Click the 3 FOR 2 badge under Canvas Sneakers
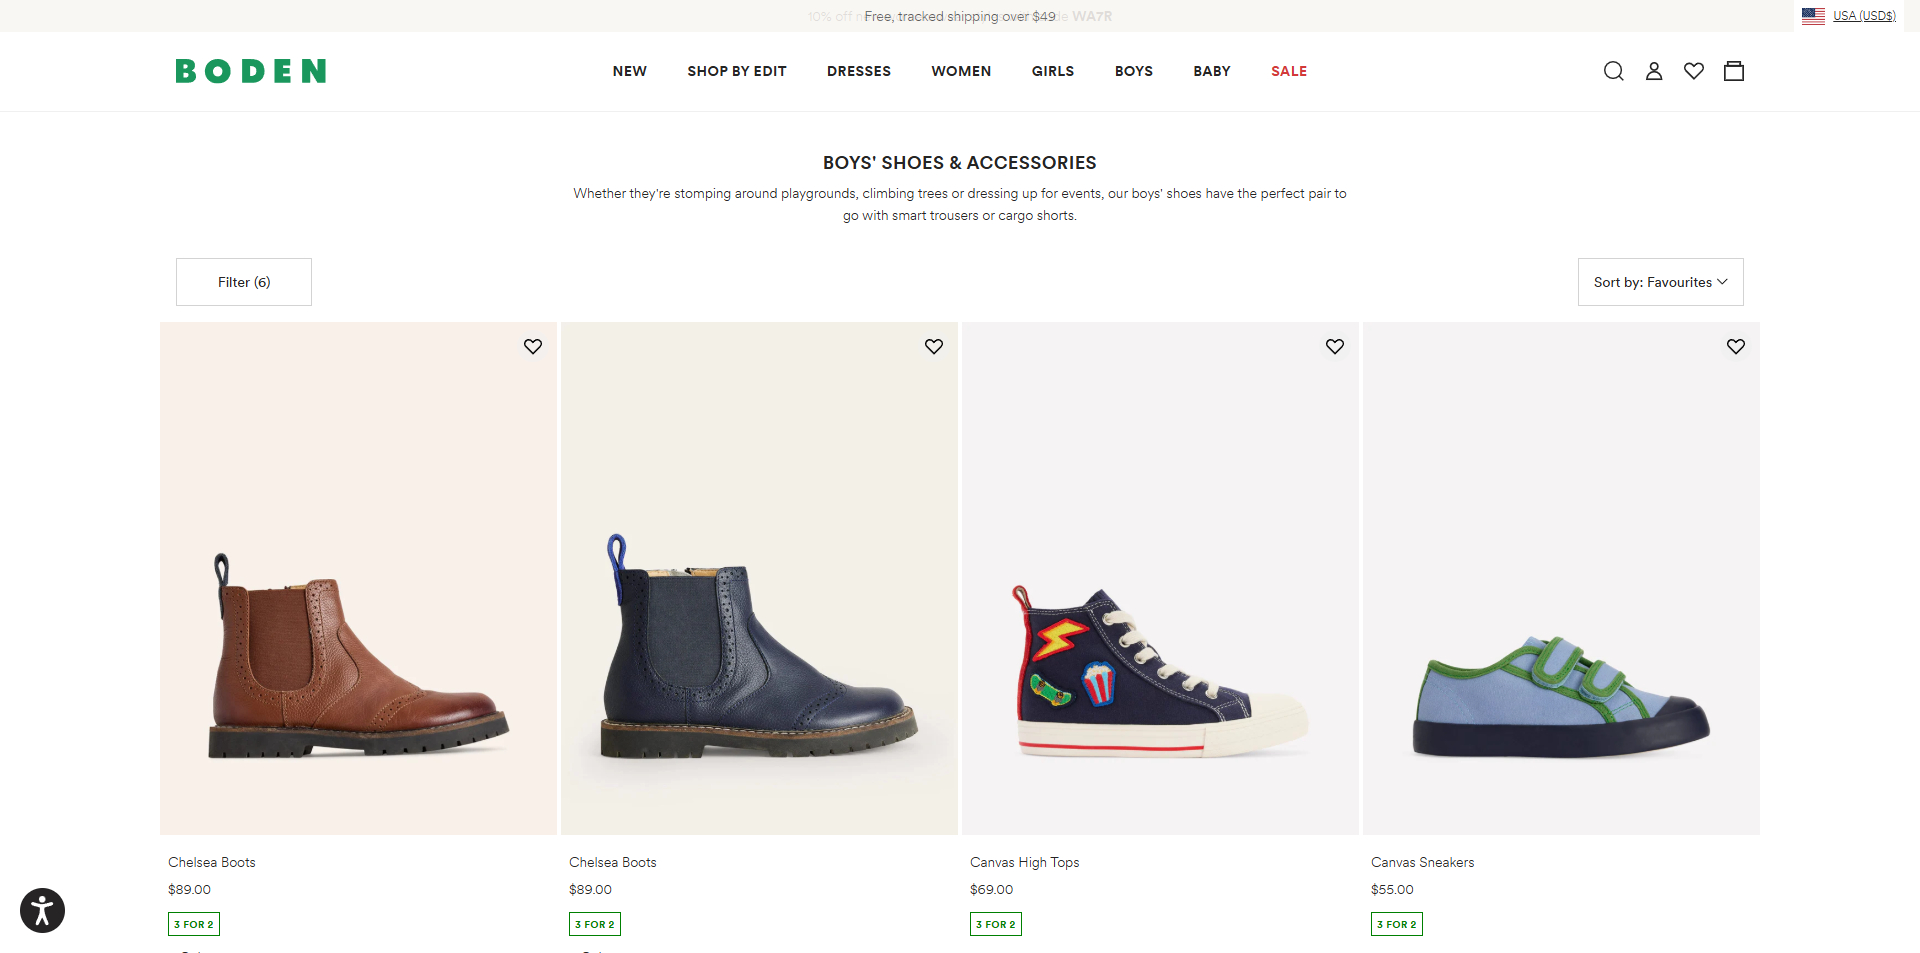 pyautogui.click(x=1397, y=924)
